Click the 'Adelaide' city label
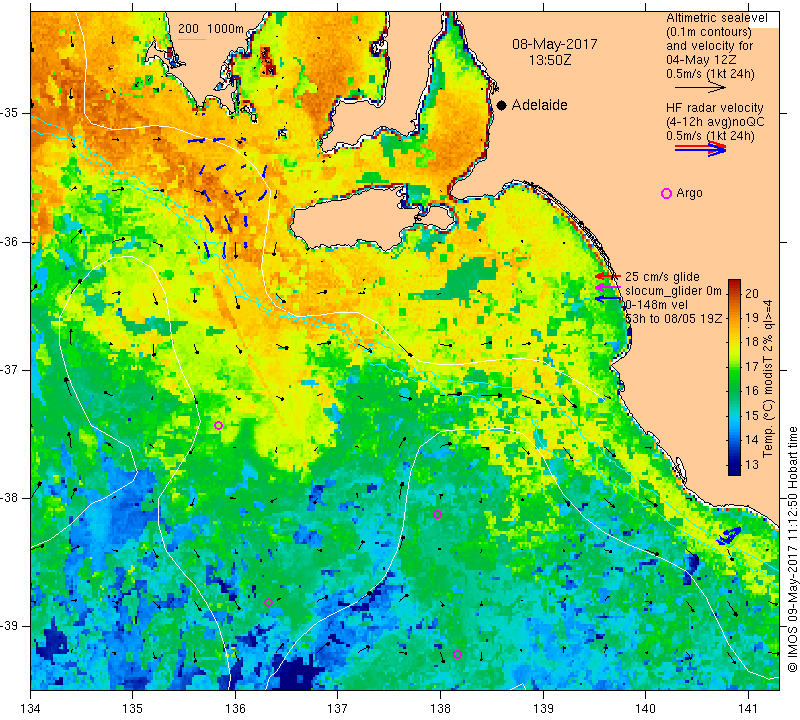The height and width of the screenshot is (720, 800). pyautogui.click(x=539, y=105)
